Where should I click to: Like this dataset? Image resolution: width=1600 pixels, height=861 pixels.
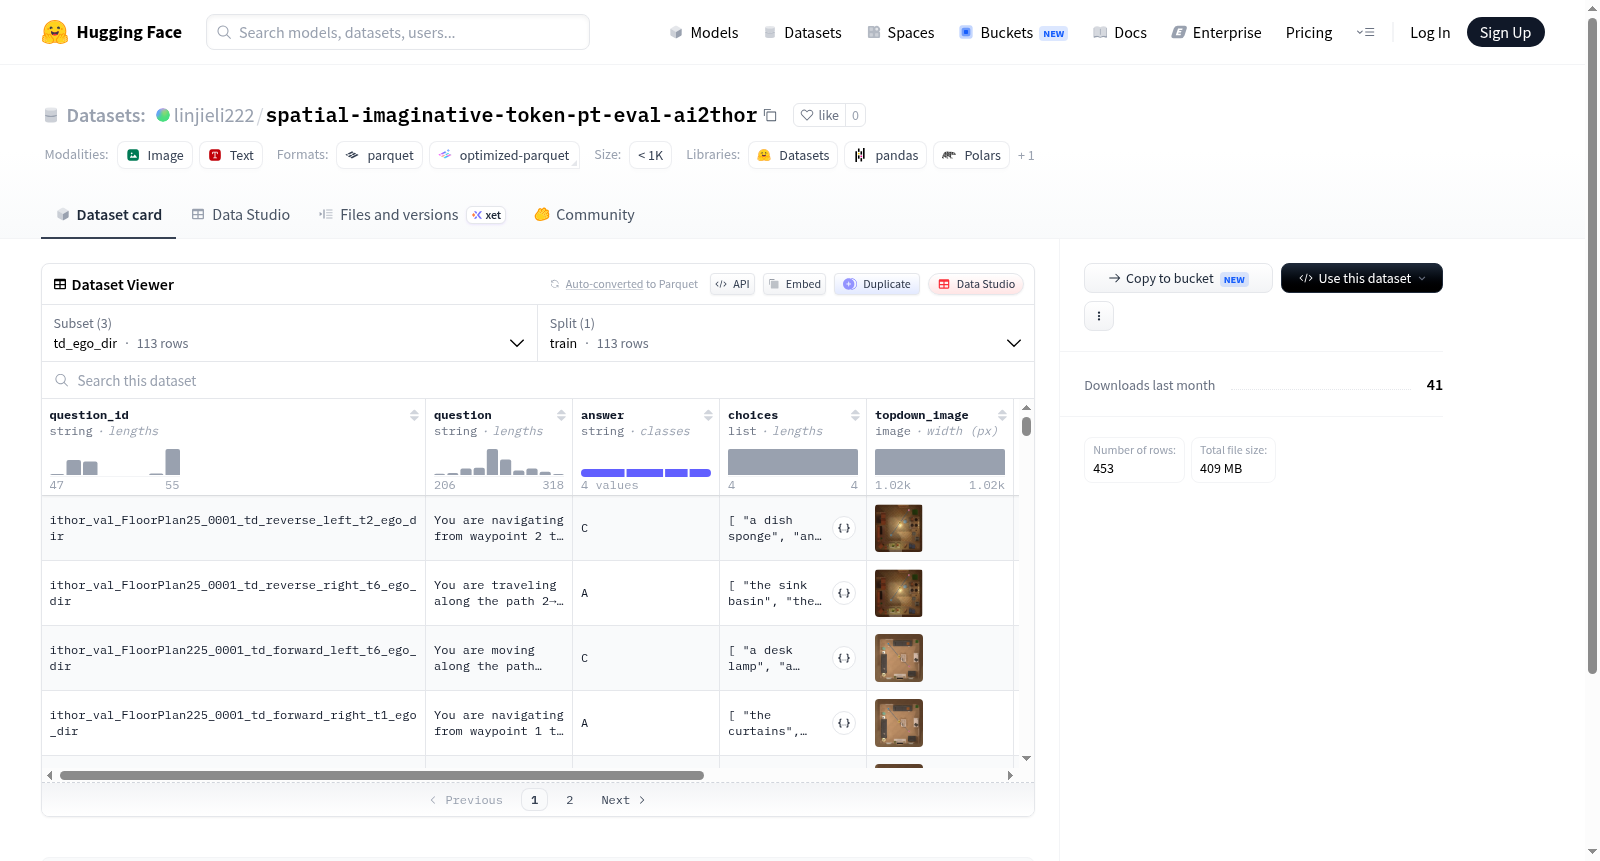coord(819,115)
